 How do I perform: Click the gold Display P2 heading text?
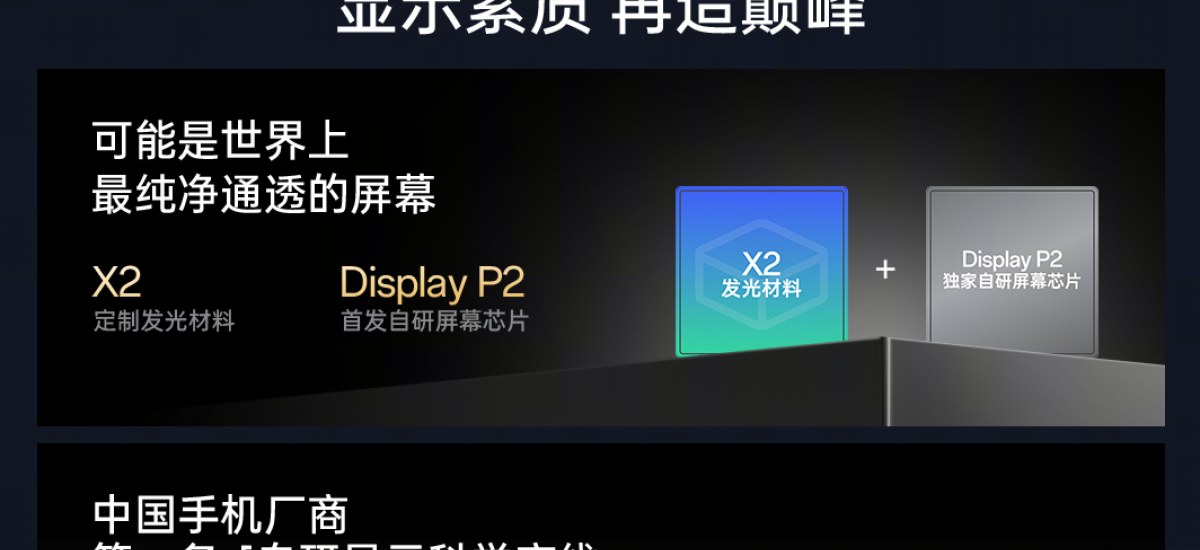click(432, 284)
